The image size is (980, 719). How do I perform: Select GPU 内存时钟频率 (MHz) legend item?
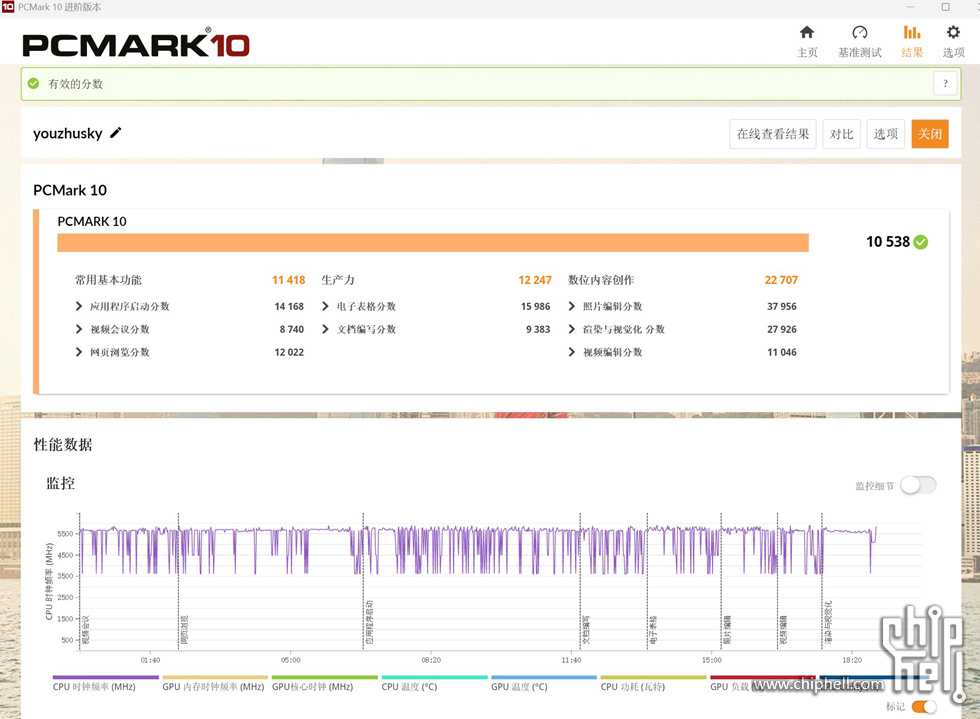click(215, 684)
